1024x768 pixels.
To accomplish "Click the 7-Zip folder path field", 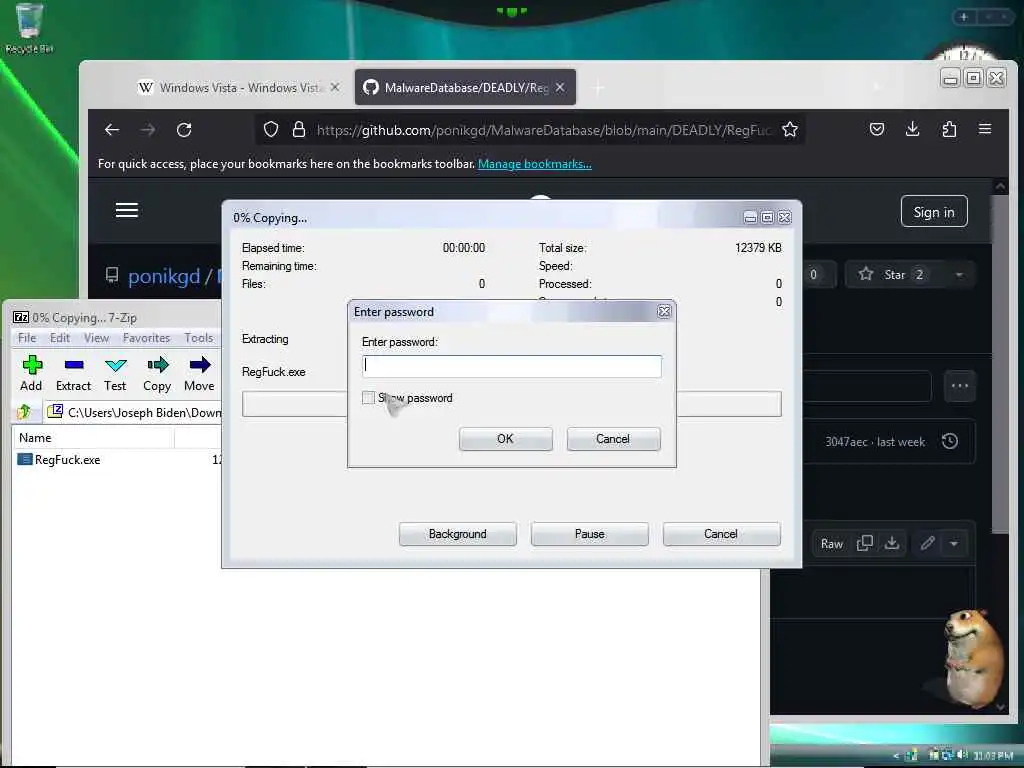I will pos(134,412).
